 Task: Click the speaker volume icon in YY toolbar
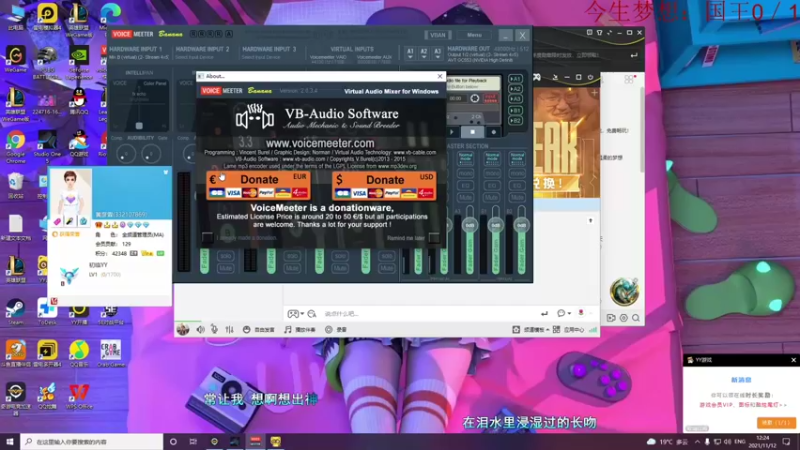(201, 330)
